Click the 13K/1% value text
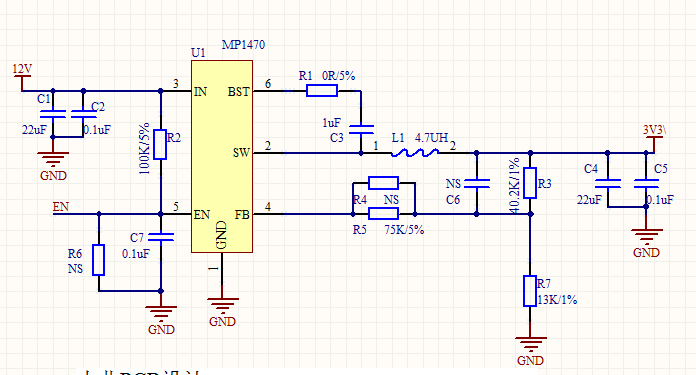 557,300
